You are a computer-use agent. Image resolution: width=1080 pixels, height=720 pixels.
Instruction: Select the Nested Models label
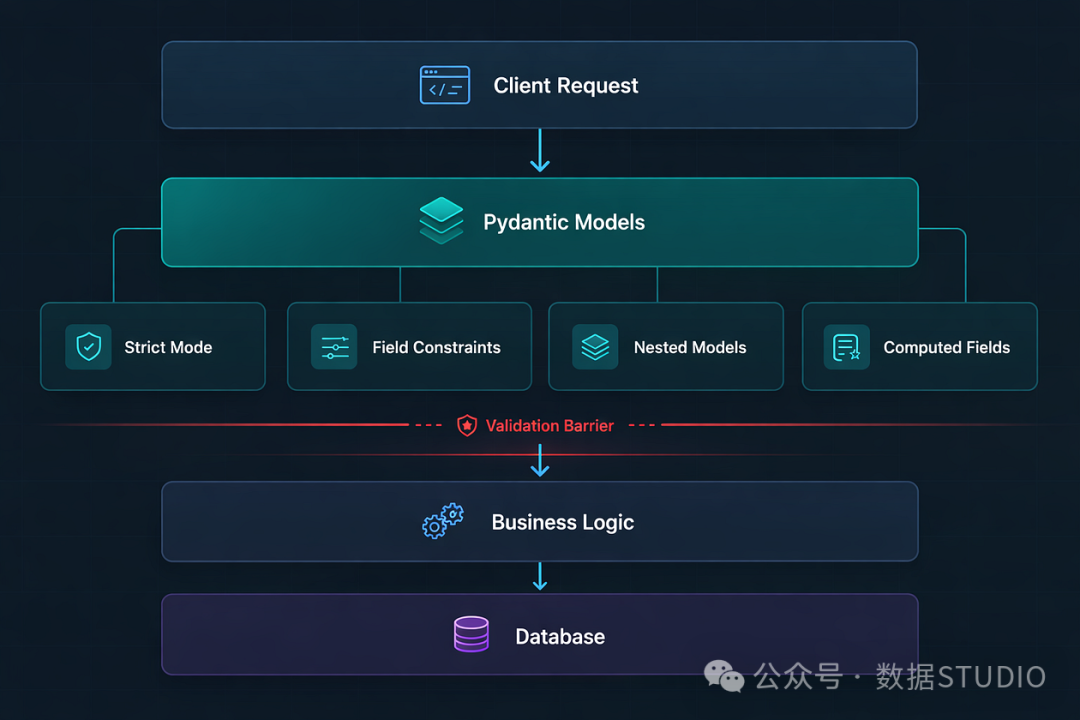689,347
